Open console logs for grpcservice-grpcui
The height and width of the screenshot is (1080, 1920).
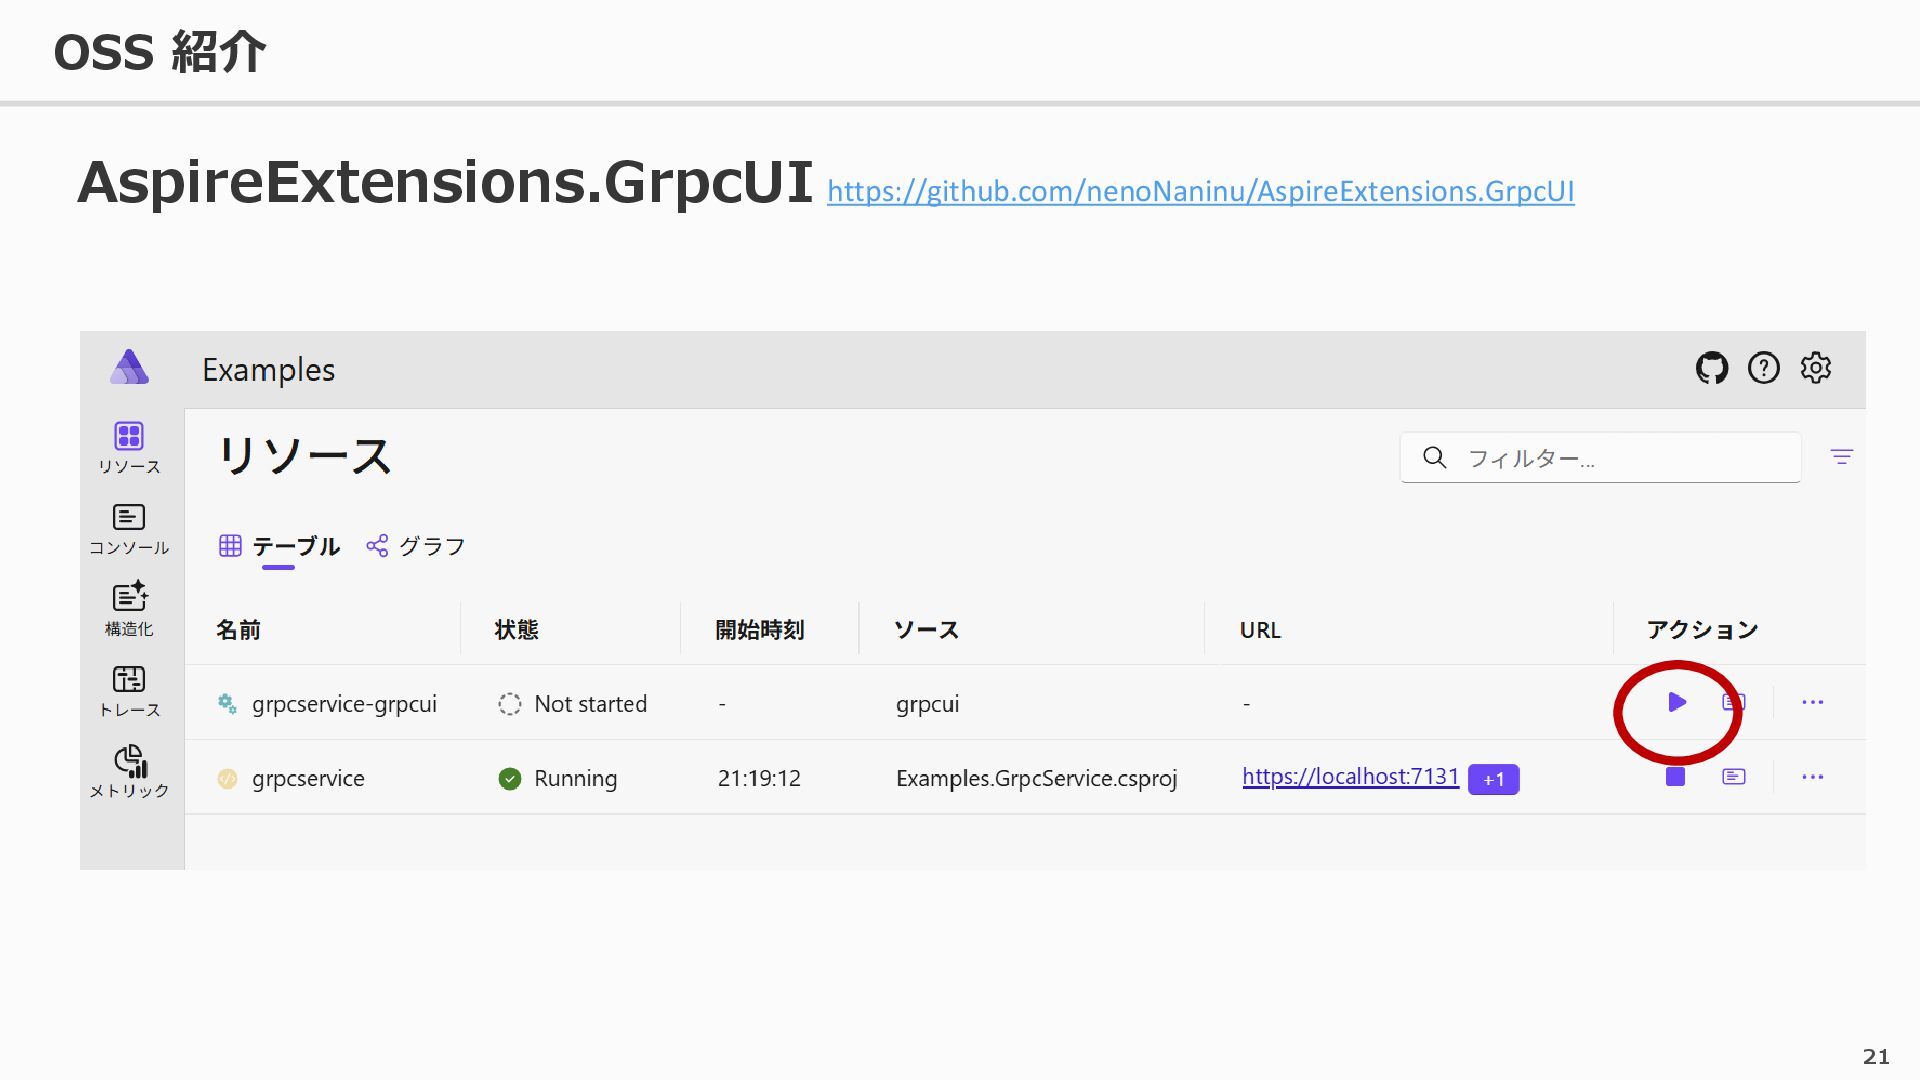tap(1733, 702)
